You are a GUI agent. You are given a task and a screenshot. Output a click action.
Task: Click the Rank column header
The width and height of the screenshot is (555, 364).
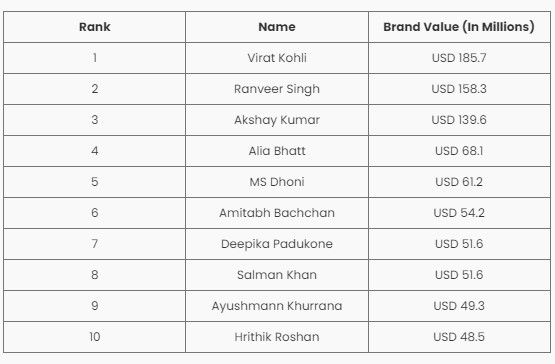(x=95, y=27)
